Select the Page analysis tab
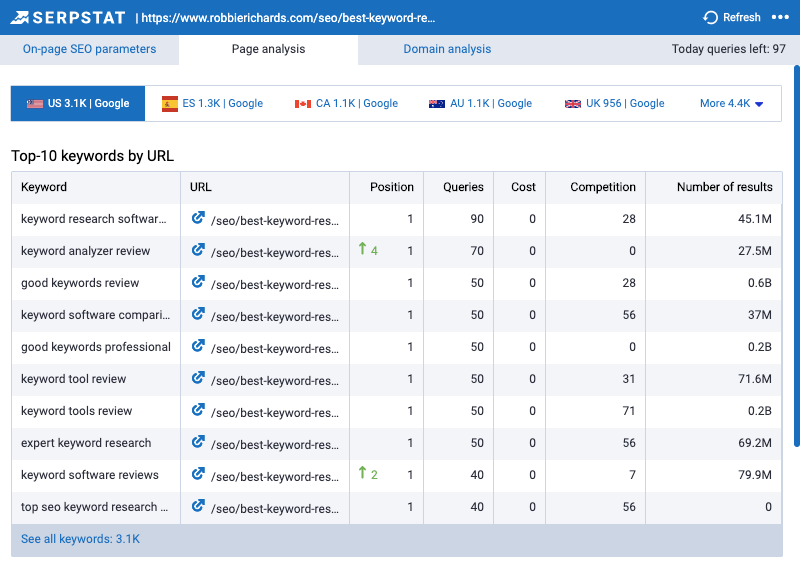 [x=268, y=49]
